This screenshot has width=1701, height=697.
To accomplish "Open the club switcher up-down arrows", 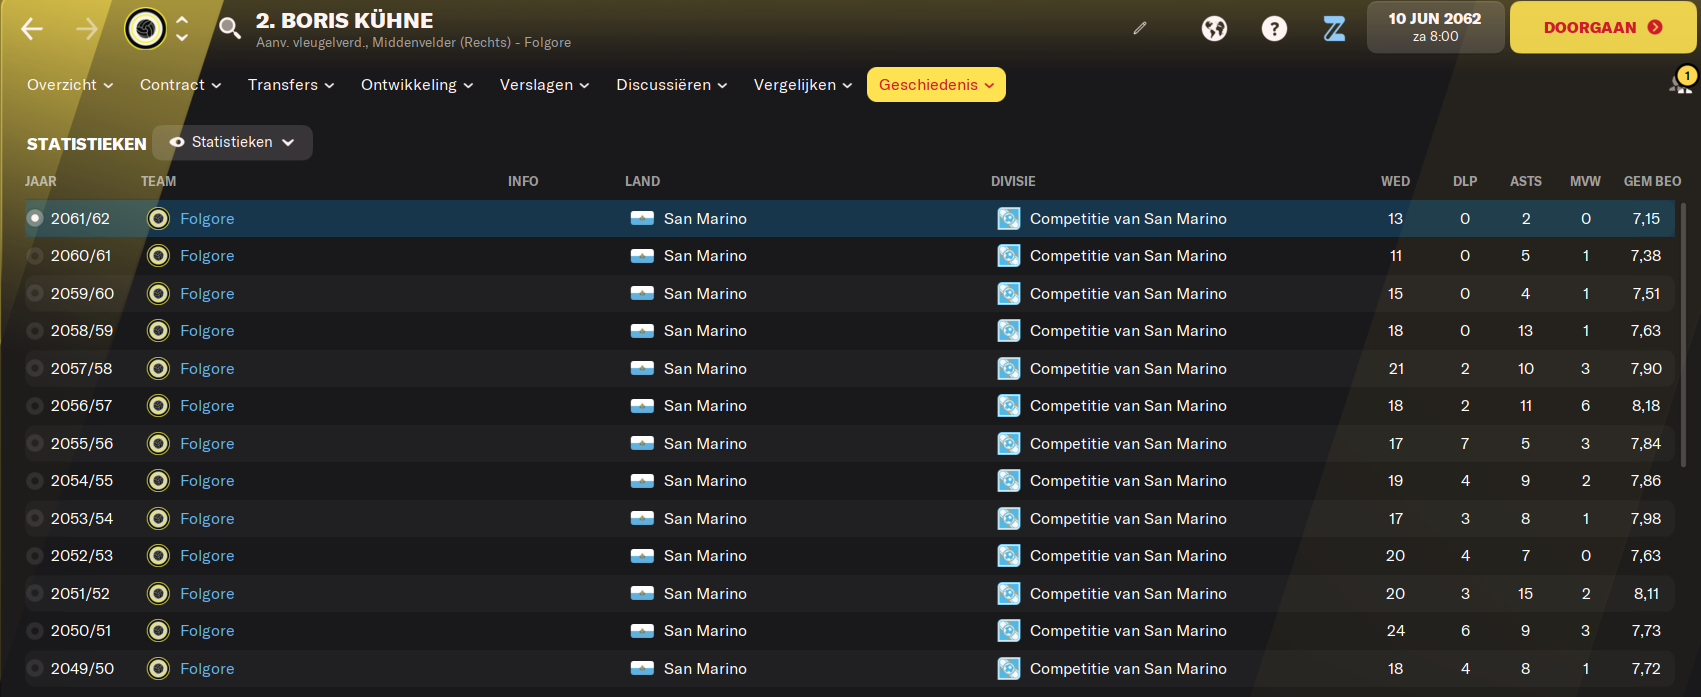I will pos(182,29).
